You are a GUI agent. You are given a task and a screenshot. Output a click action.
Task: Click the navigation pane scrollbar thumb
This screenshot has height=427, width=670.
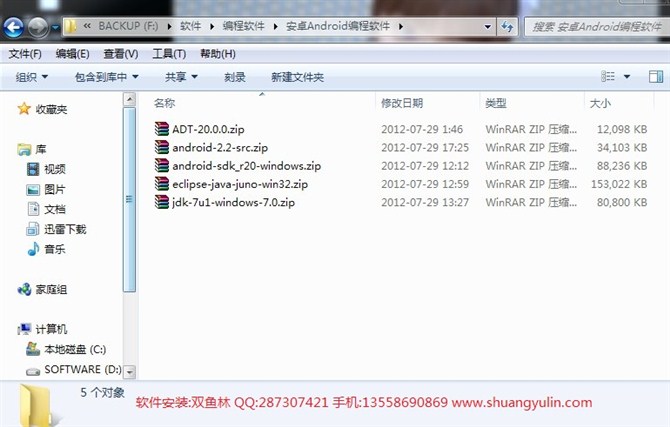pos(129,200)
